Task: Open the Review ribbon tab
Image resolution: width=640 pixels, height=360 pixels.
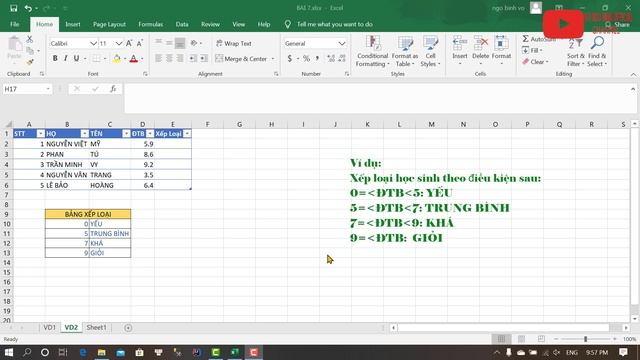Action: [210, 24]
